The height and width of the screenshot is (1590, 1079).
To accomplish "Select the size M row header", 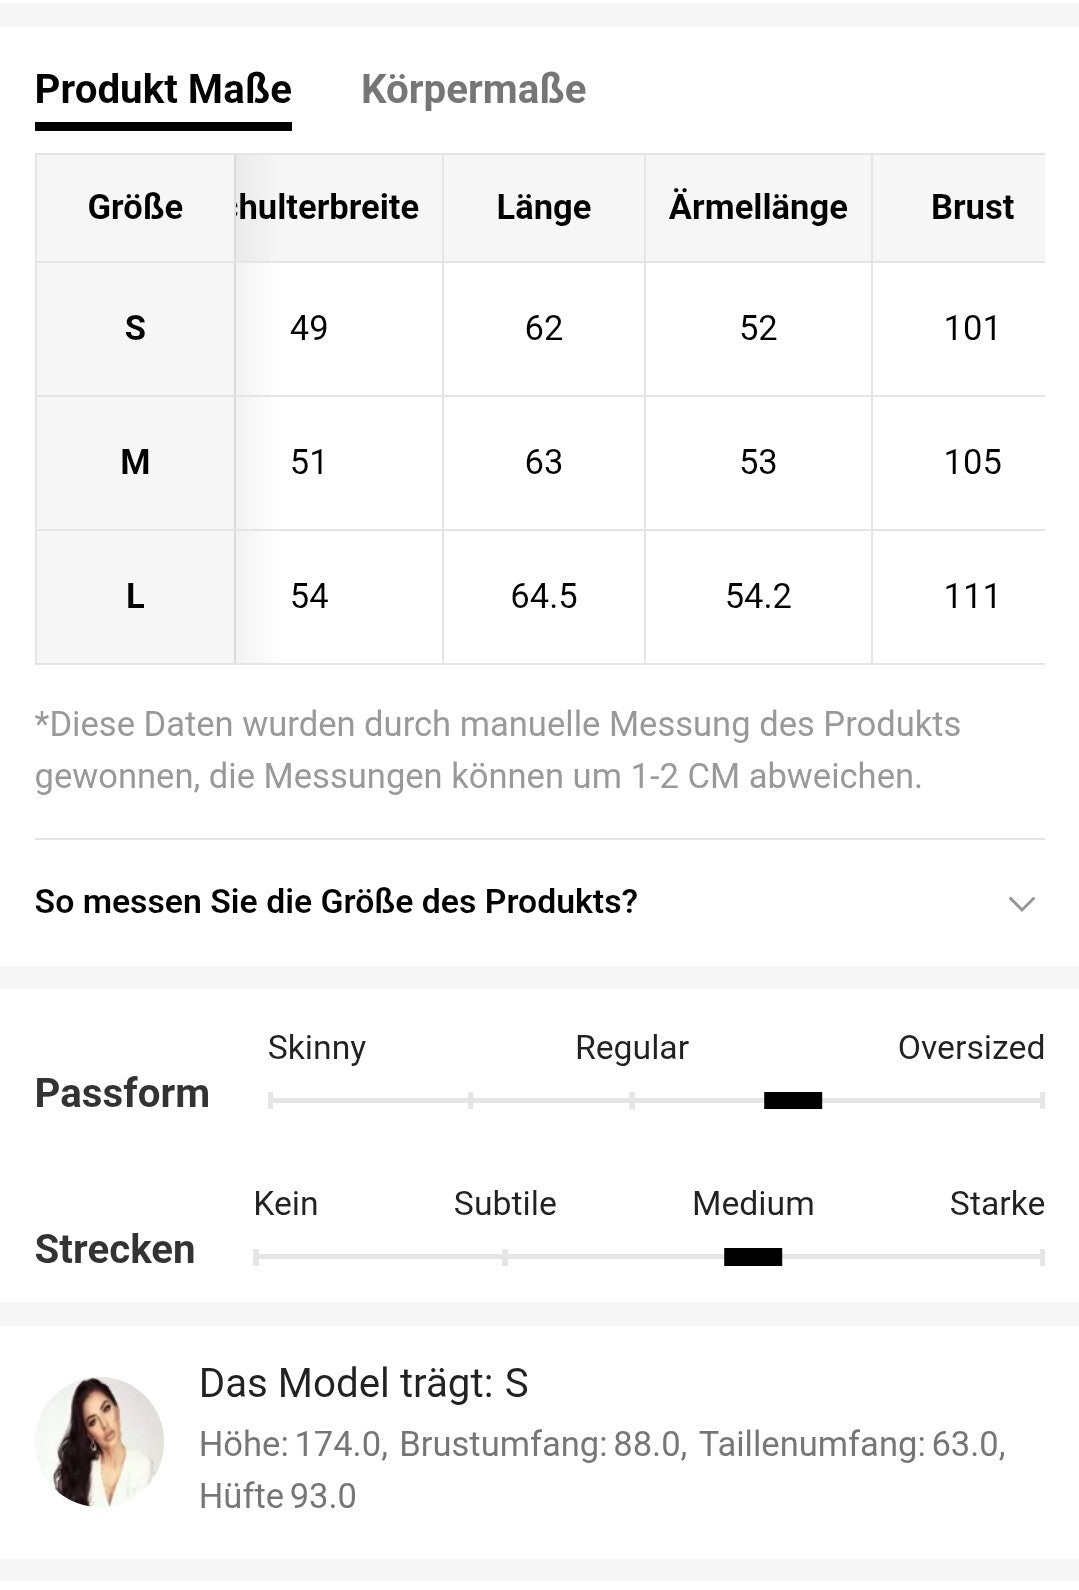I will (x=135, y=462).
